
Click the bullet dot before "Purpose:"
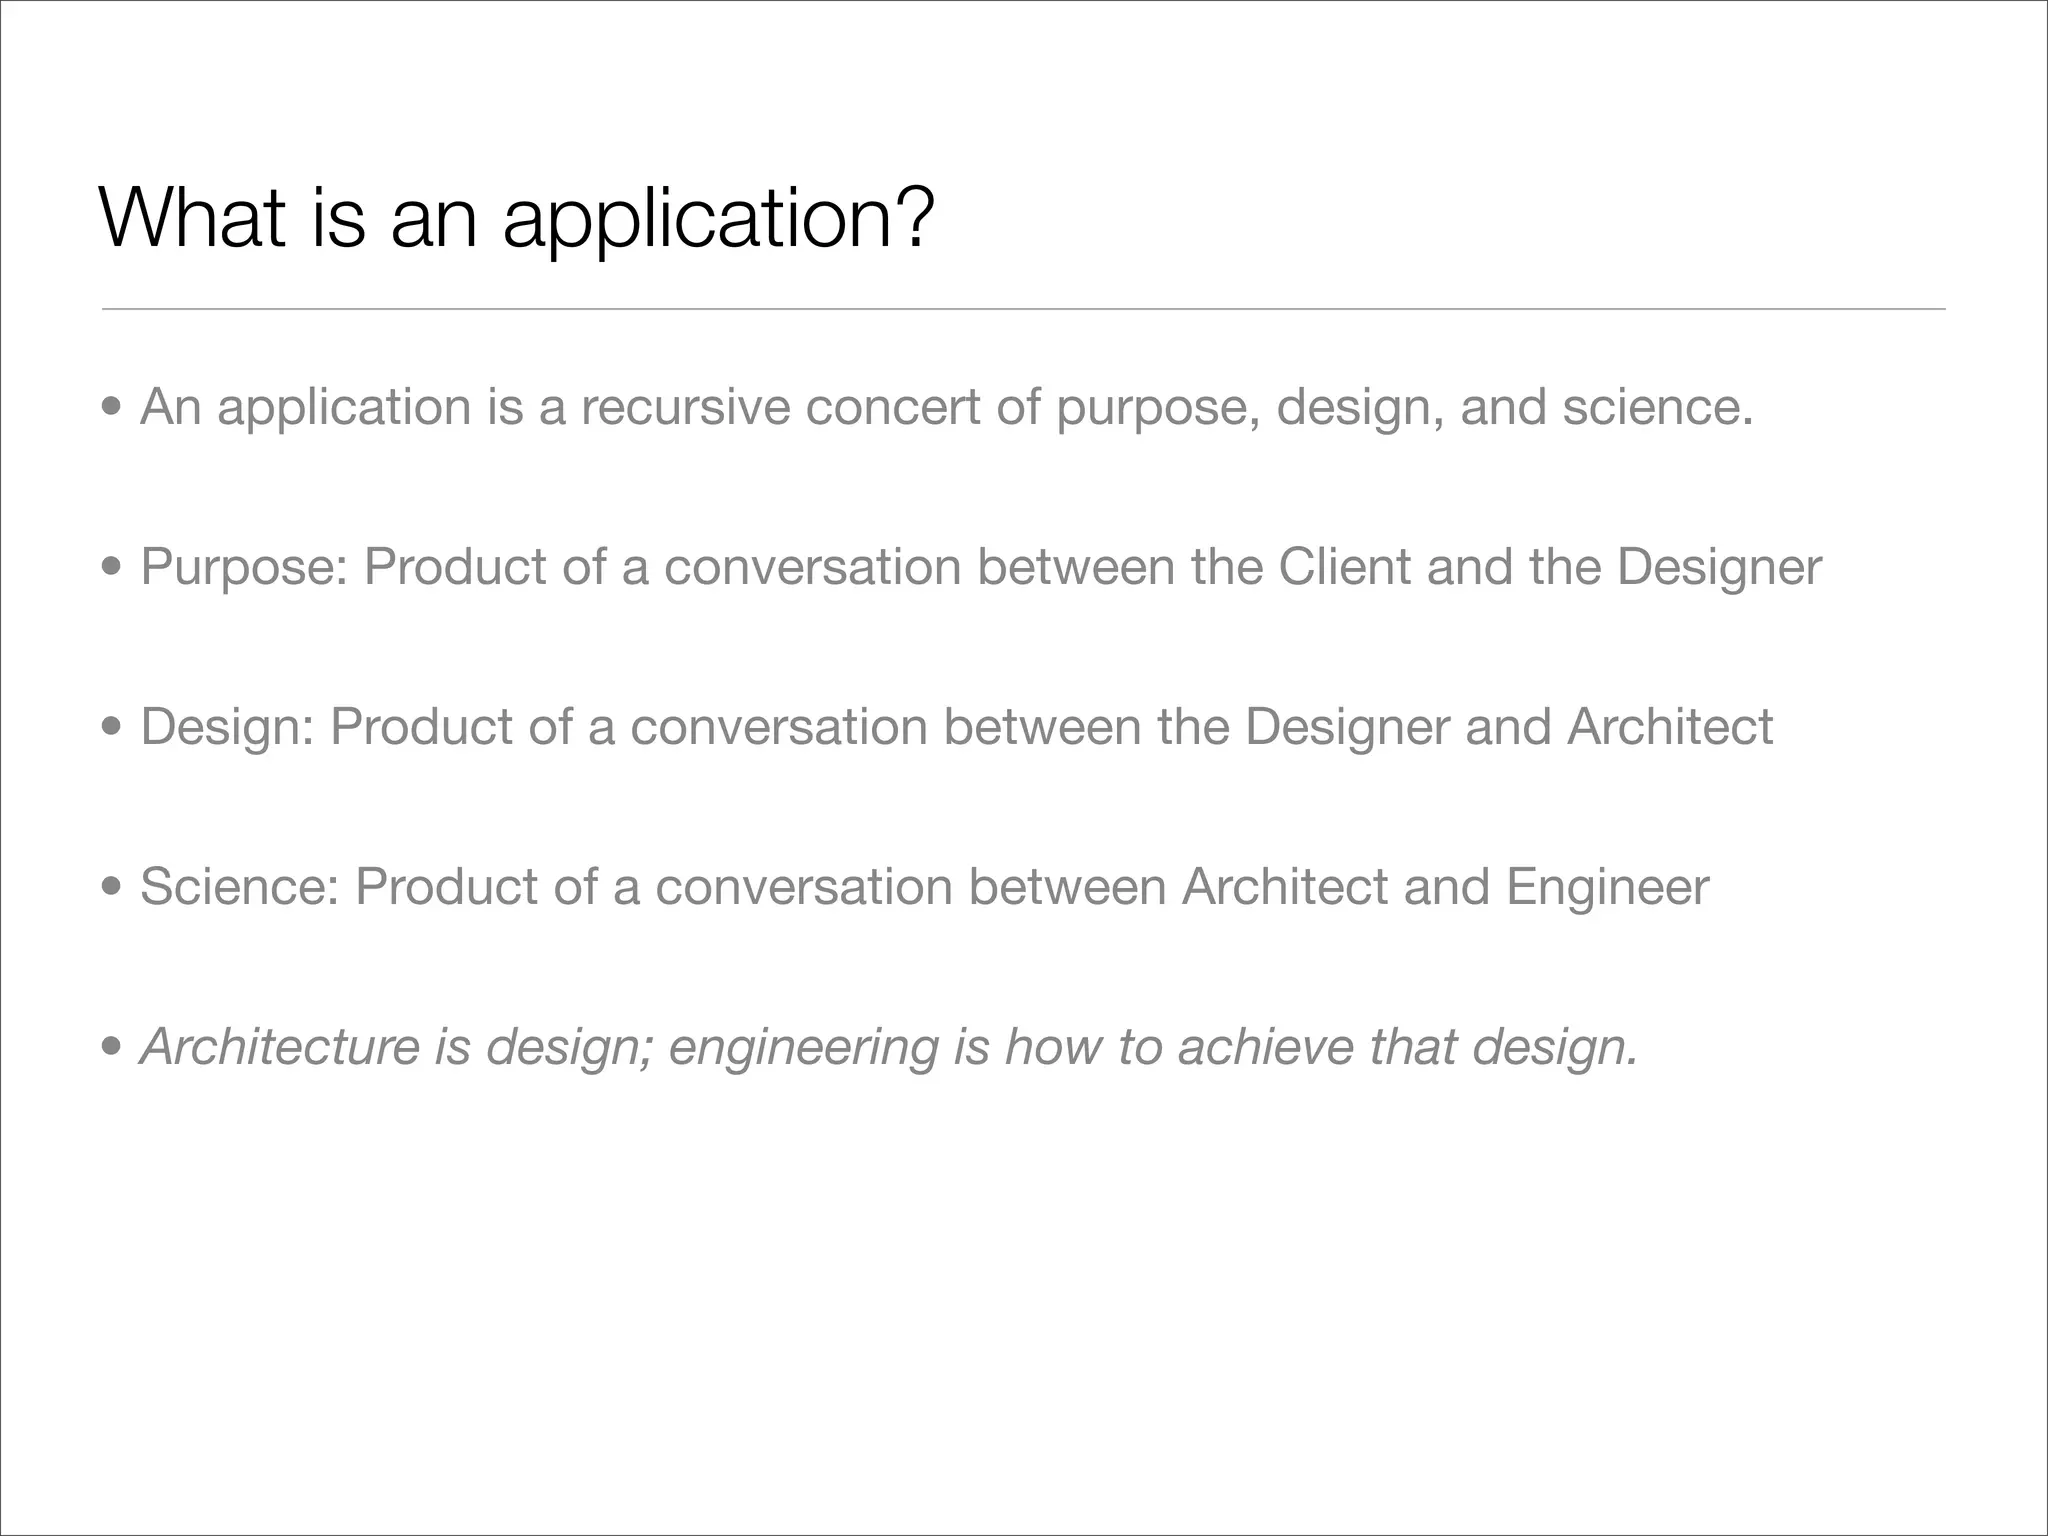point(113,568)
